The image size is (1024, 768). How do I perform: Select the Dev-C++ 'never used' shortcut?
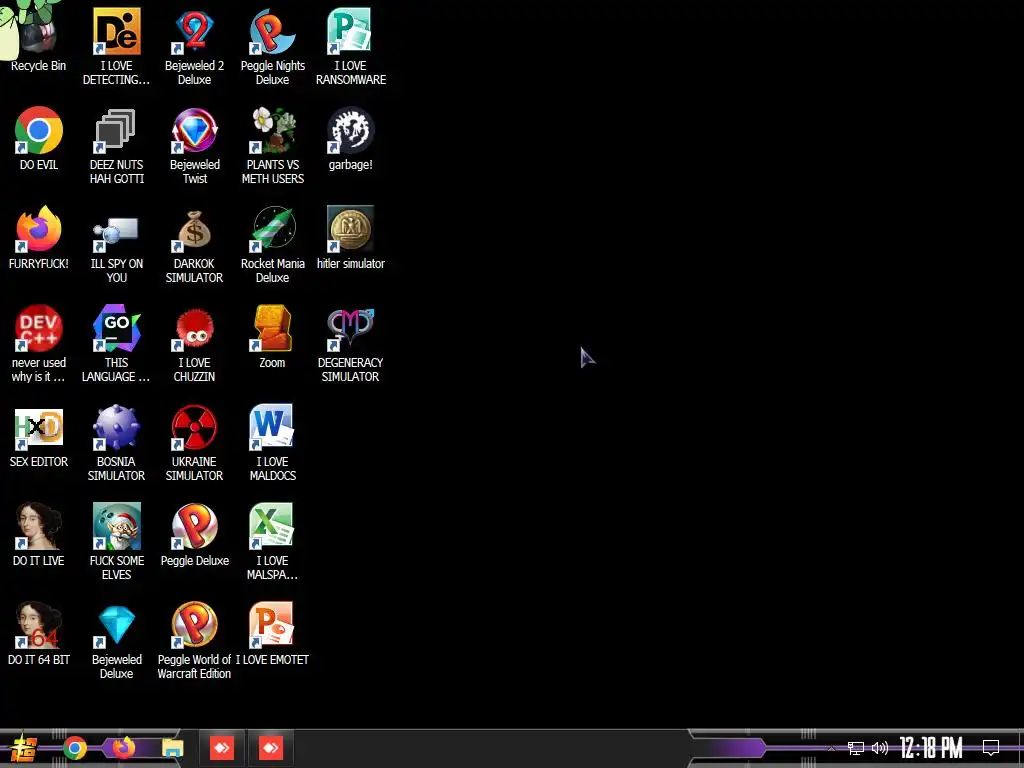pos(39,328)
